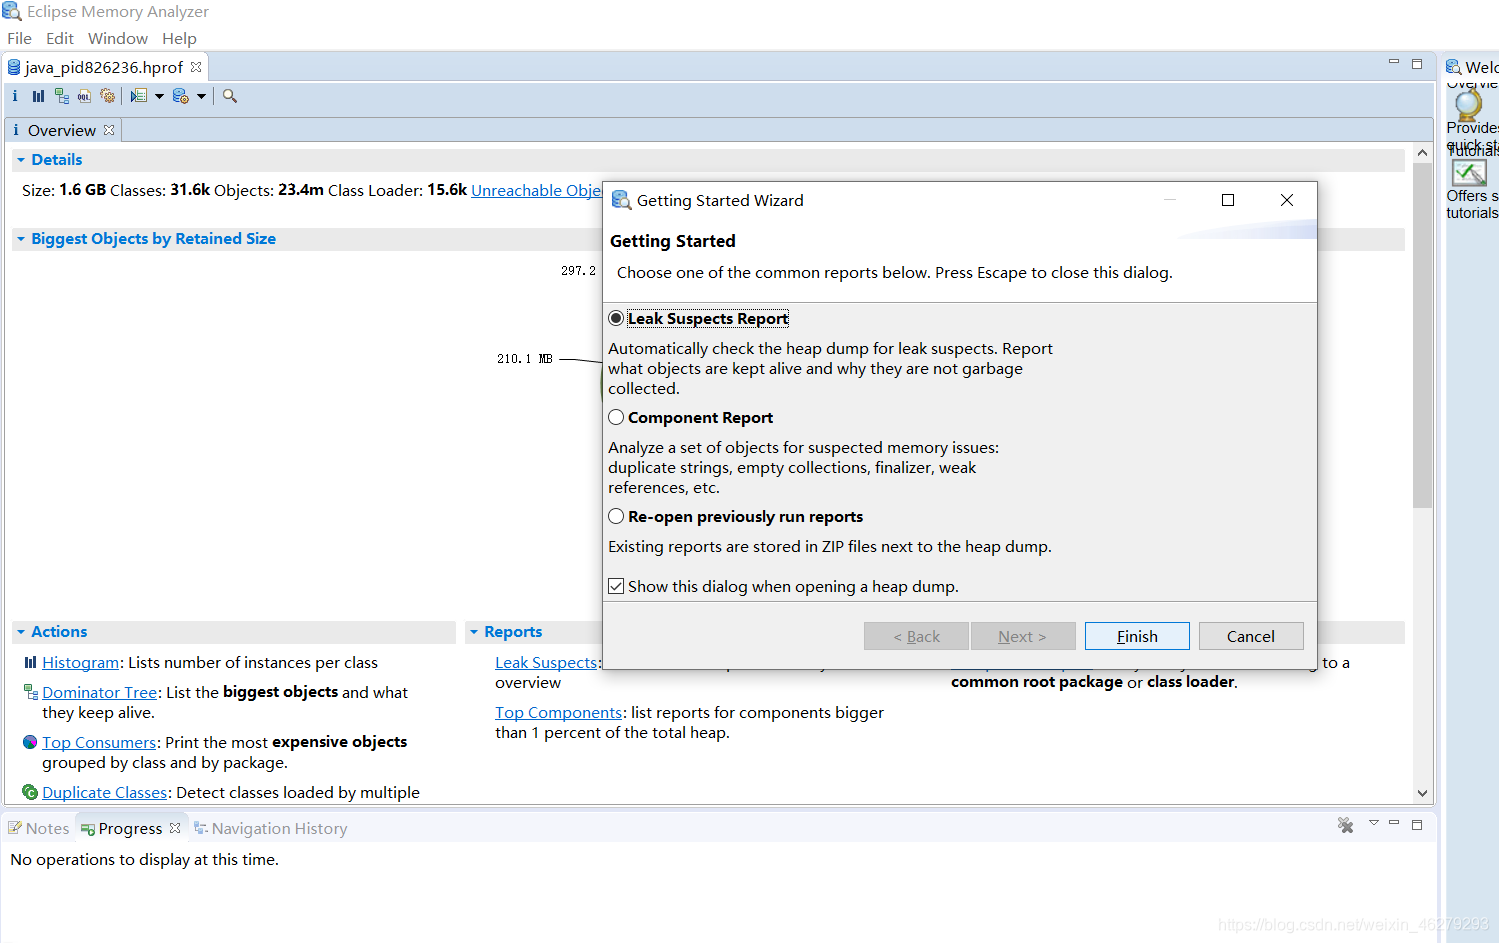1499x943 pixels.
Task: Open the Help menu
Action: (179, 38)
